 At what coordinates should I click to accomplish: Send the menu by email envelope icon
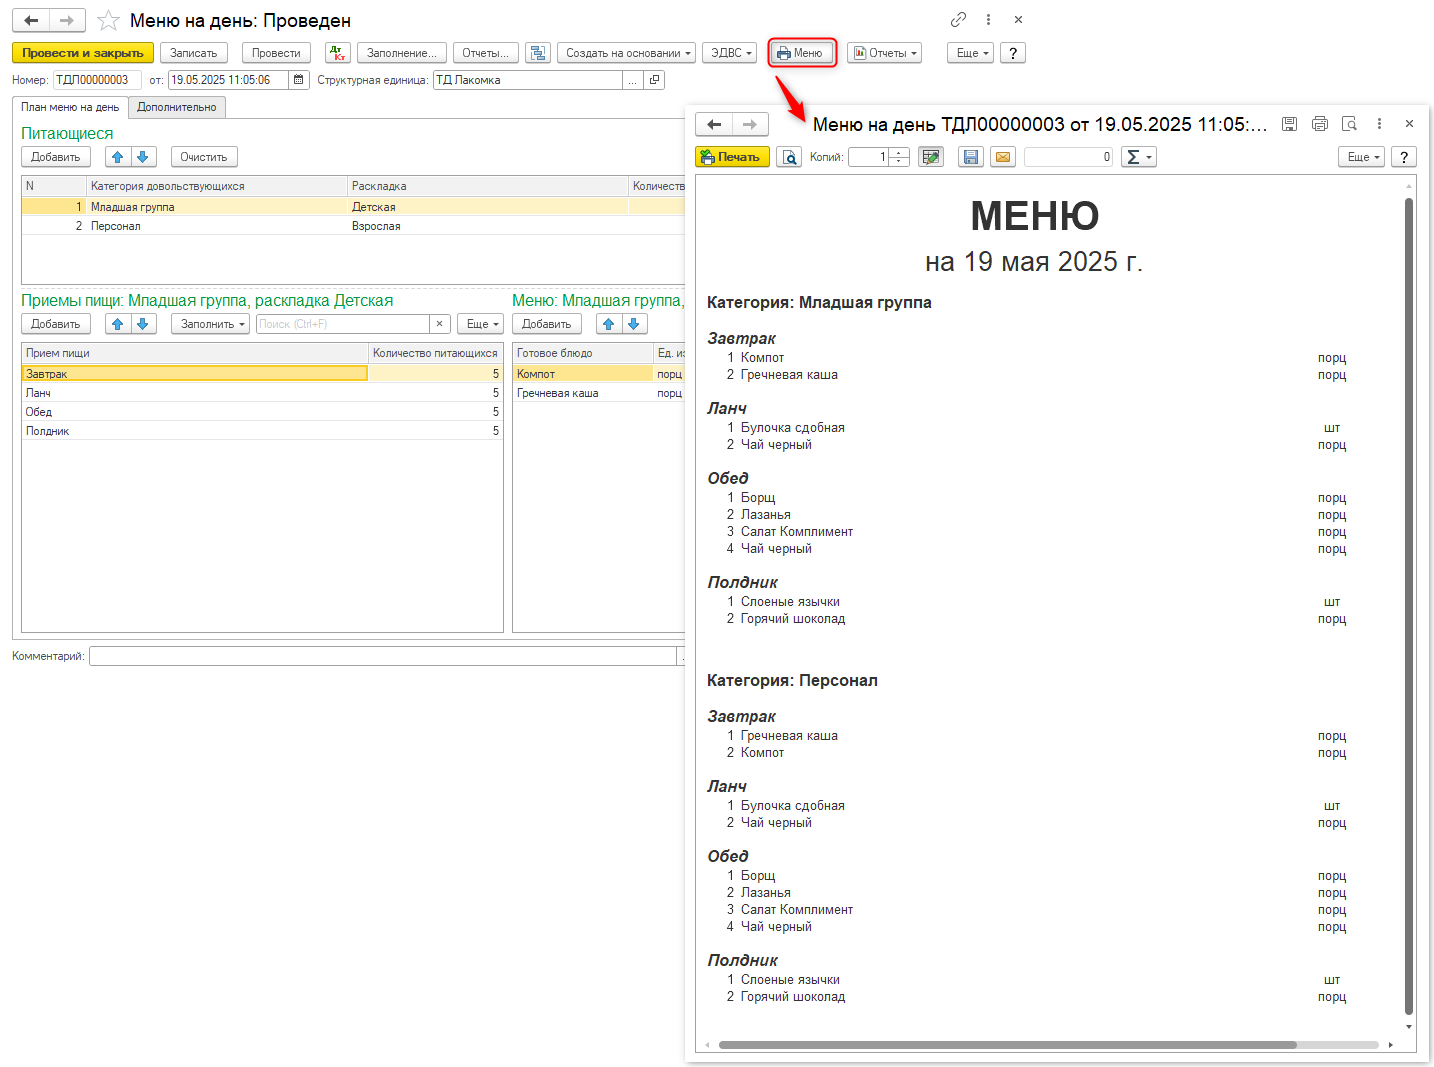click(x=1002, y=157)
